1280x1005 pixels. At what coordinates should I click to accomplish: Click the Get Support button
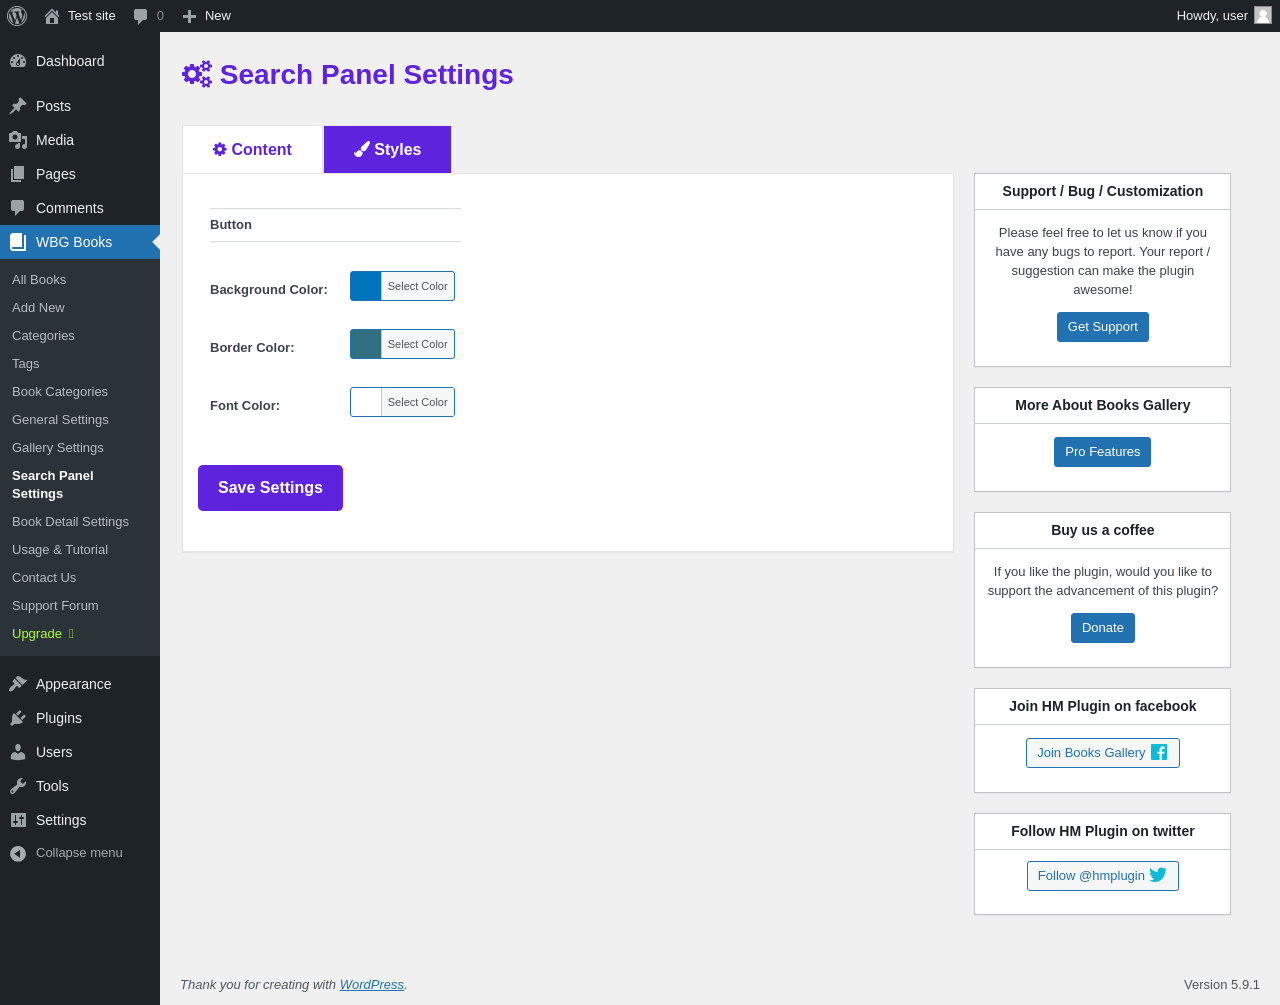pyautogui.click(x=1102, y=327)
